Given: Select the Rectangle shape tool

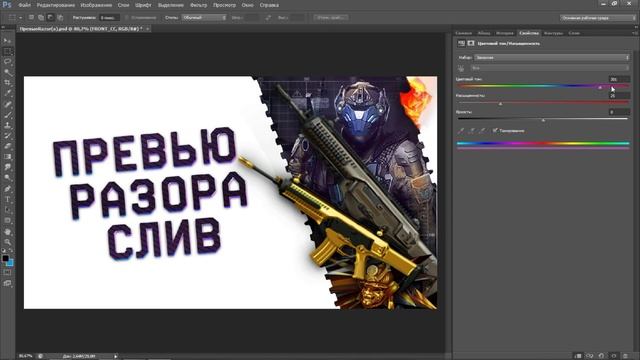Looking at the screenshot, I should tap(7, 221).
